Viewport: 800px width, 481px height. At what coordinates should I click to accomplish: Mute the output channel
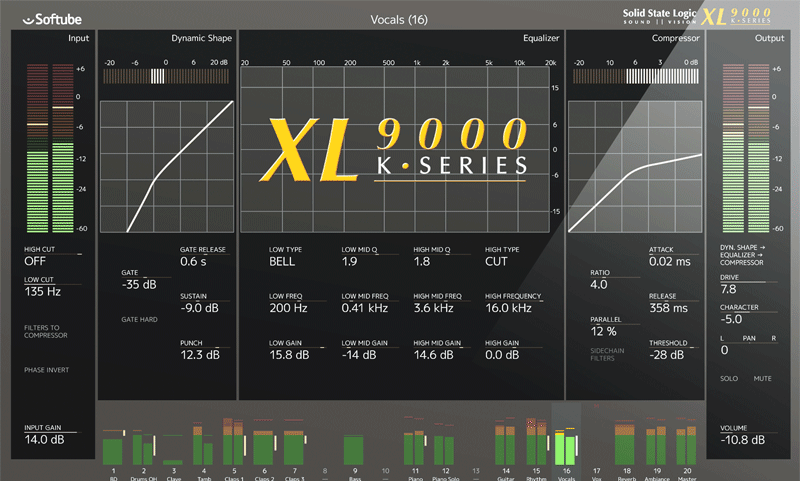coord(762,378)
